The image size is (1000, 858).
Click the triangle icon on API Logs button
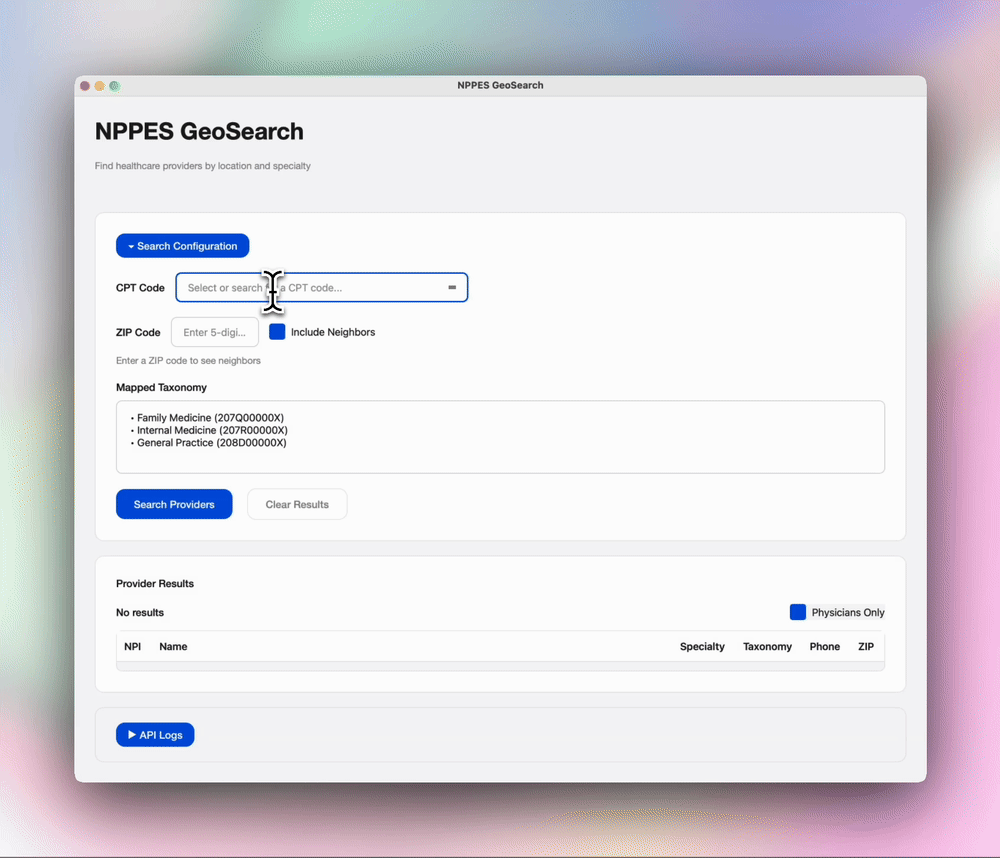point(133,734)
